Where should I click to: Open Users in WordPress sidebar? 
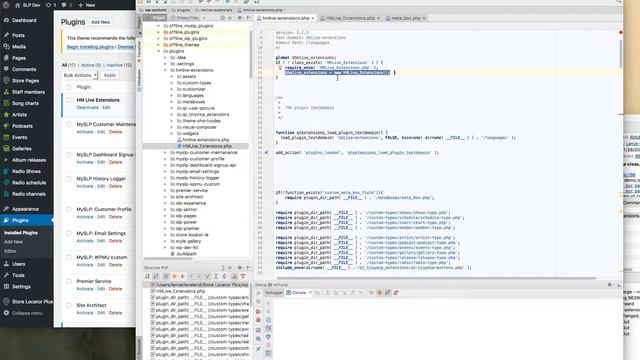point(18,264)
